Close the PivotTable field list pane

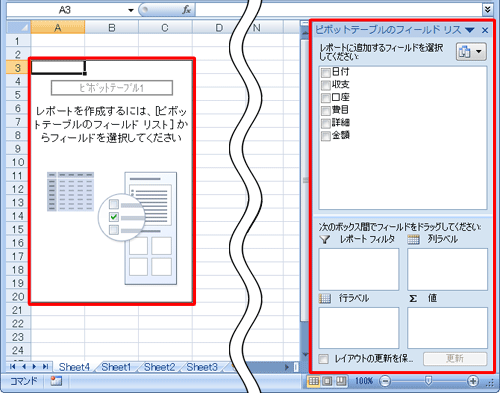tap(485, 30)
